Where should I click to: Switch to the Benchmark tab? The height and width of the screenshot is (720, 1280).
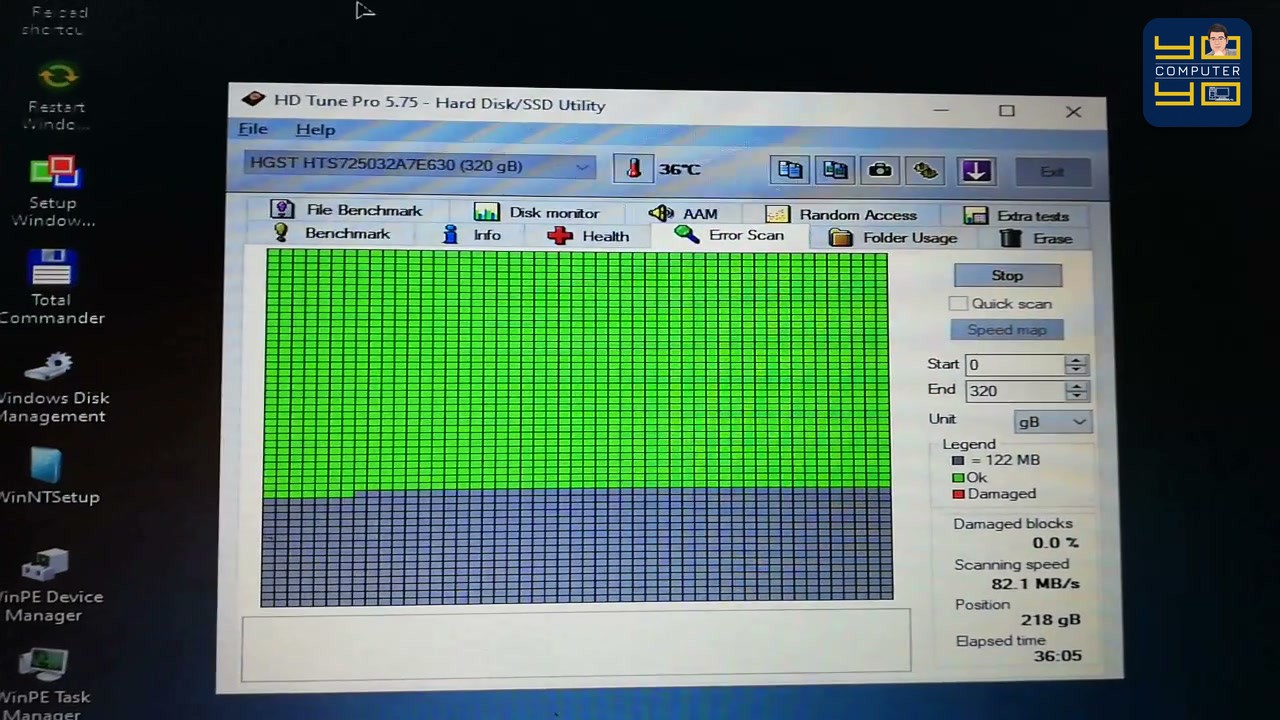point(332,233)
